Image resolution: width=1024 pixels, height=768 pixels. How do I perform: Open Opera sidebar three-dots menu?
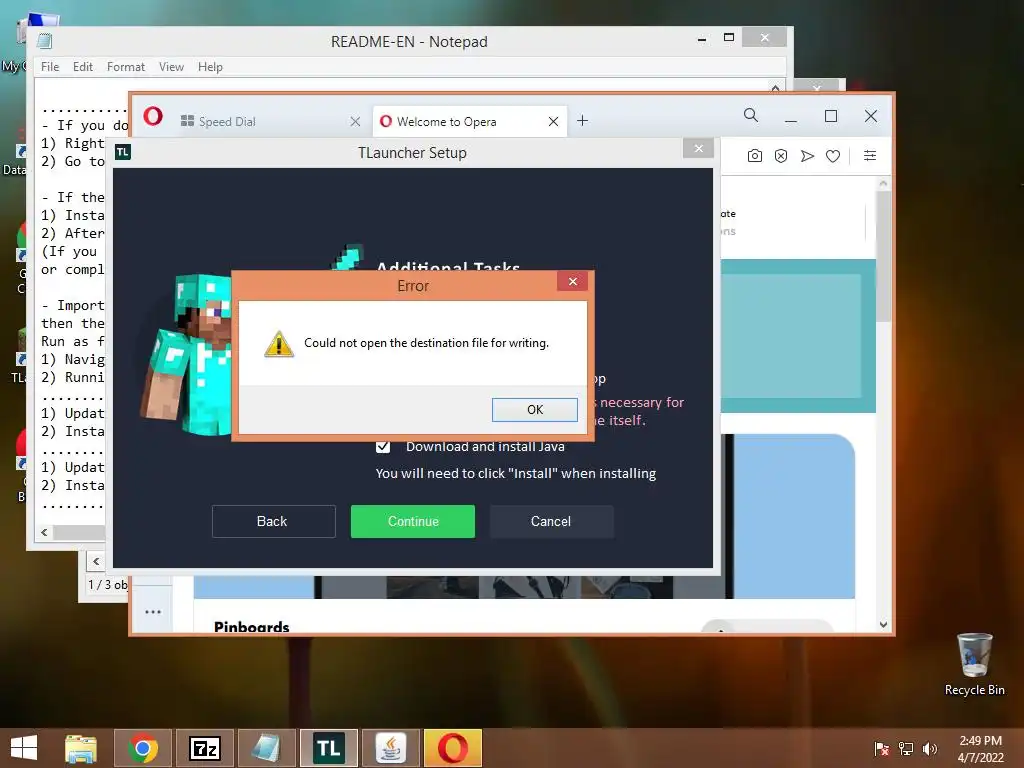[153, 612]
